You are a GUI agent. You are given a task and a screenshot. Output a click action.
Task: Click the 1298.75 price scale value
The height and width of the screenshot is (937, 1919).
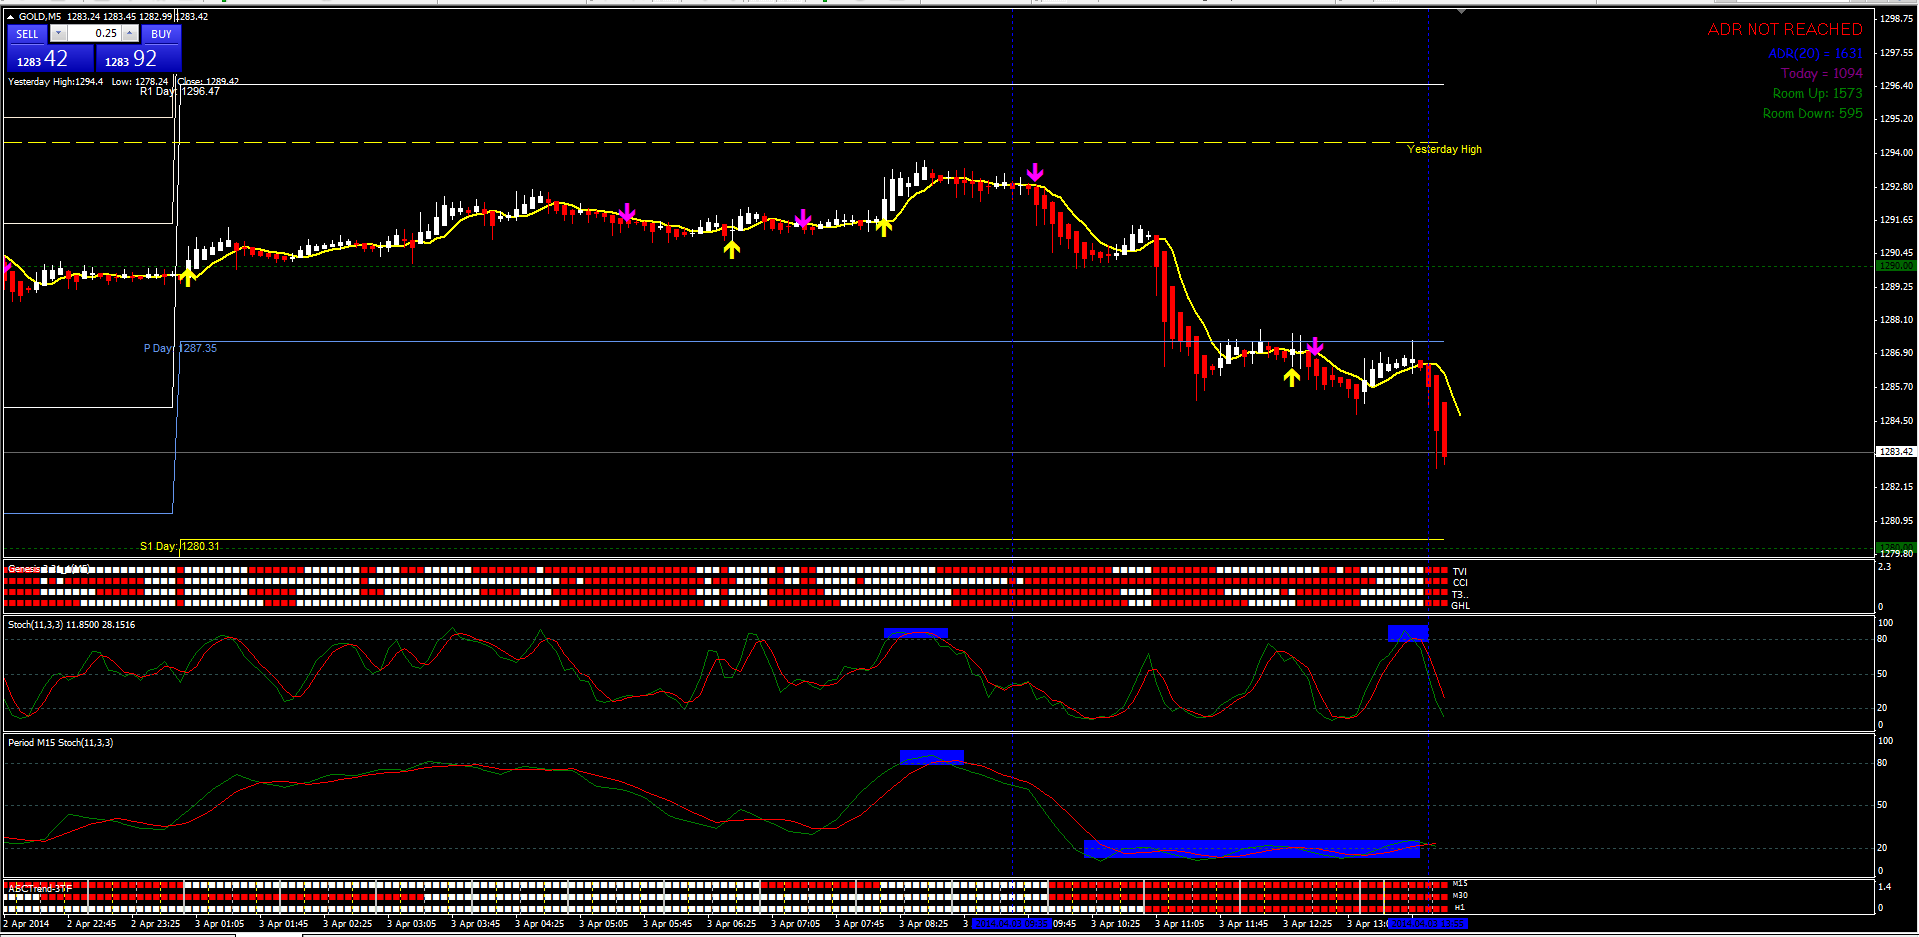pos(1896,19)
